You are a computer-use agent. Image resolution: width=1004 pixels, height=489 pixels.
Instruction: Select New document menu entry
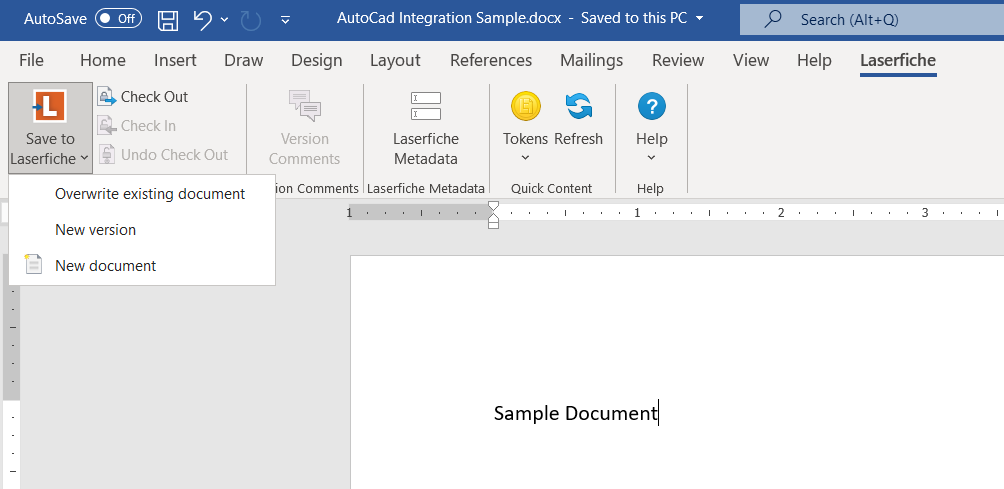[105, 266]
